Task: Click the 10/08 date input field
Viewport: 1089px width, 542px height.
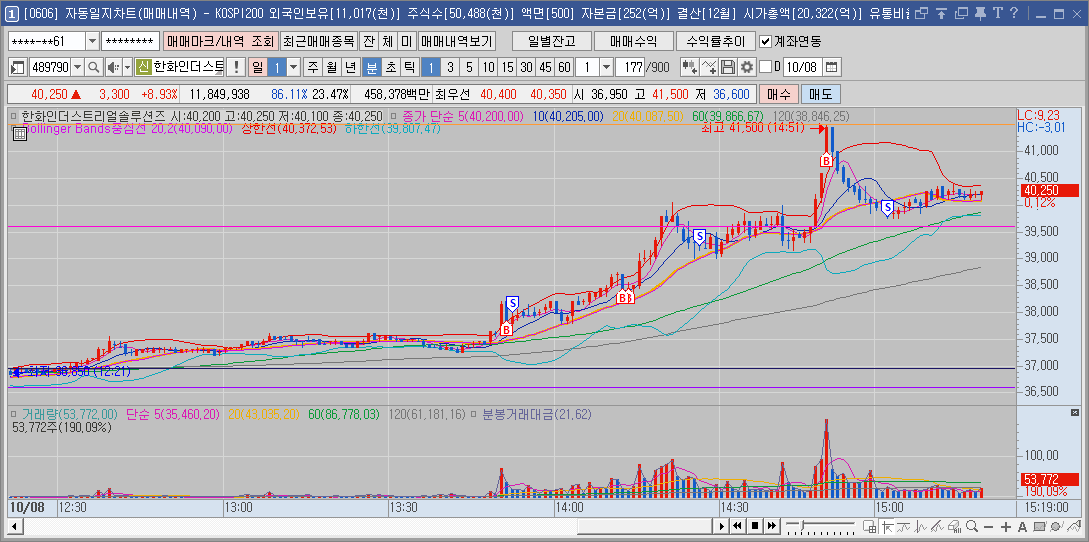Action: tap(802, 67)
